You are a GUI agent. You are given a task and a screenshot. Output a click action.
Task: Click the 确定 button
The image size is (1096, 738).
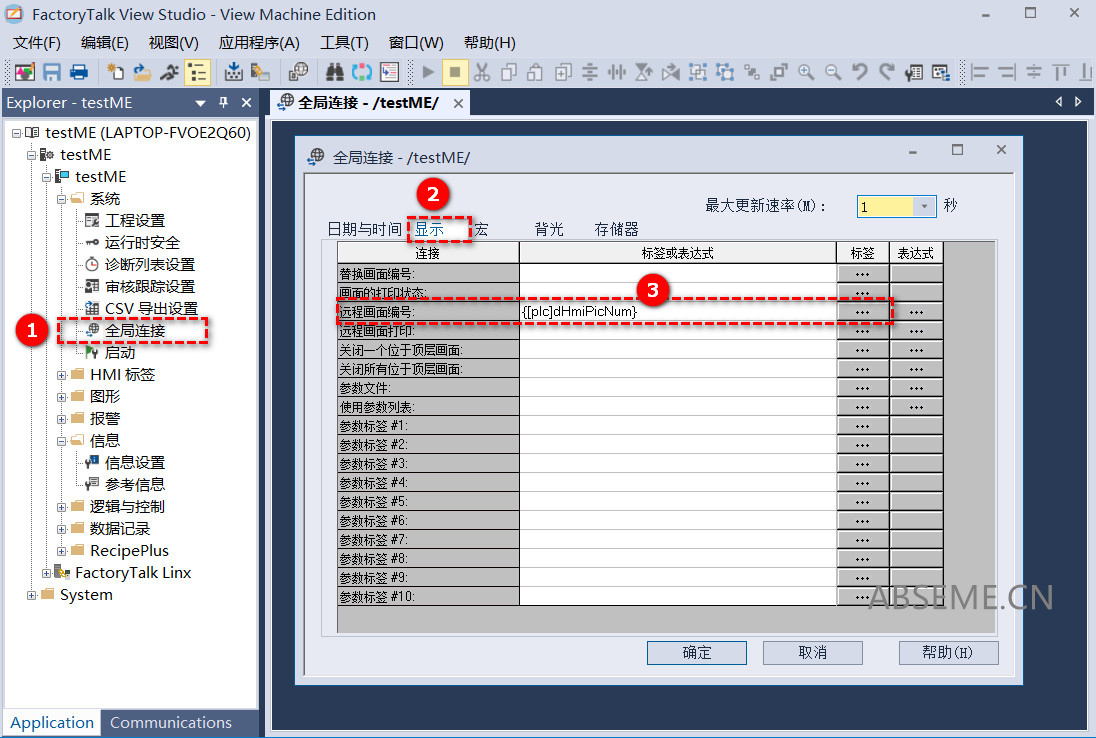pos(696,652)
